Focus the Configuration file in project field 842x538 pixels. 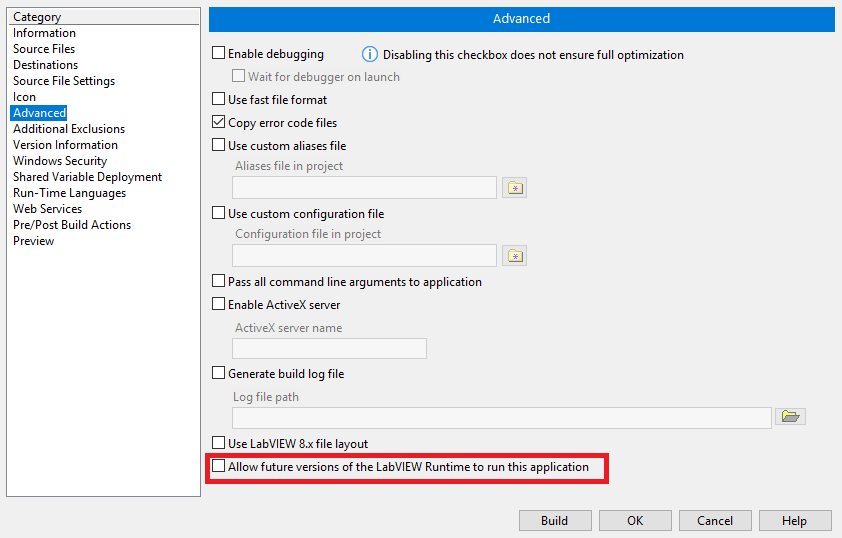364,256
